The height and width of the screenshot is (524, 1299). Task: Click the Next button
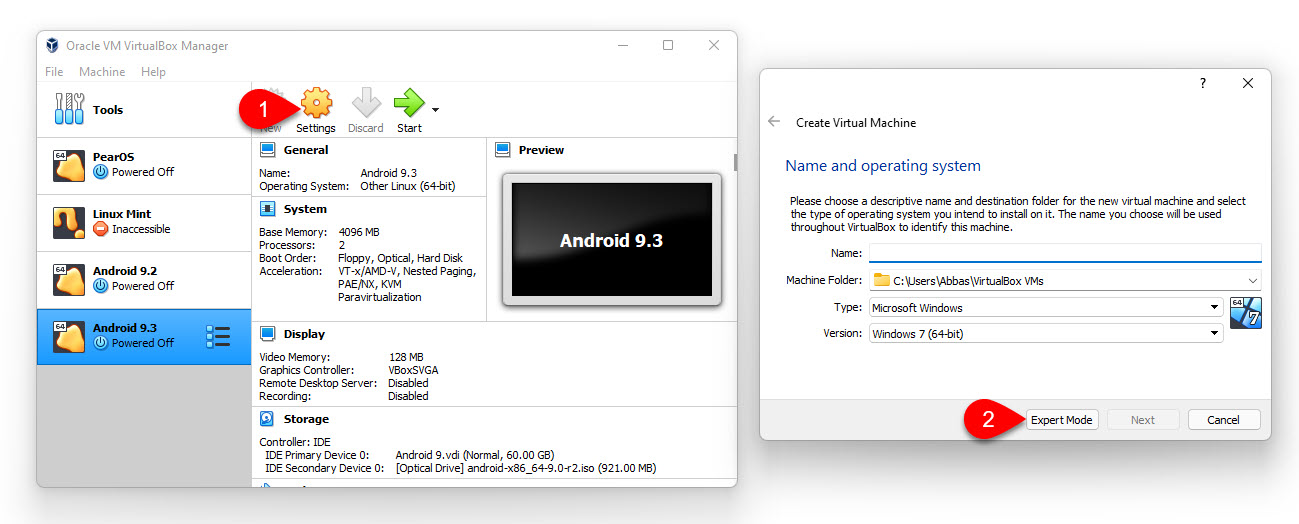(x=1143, y=420)
